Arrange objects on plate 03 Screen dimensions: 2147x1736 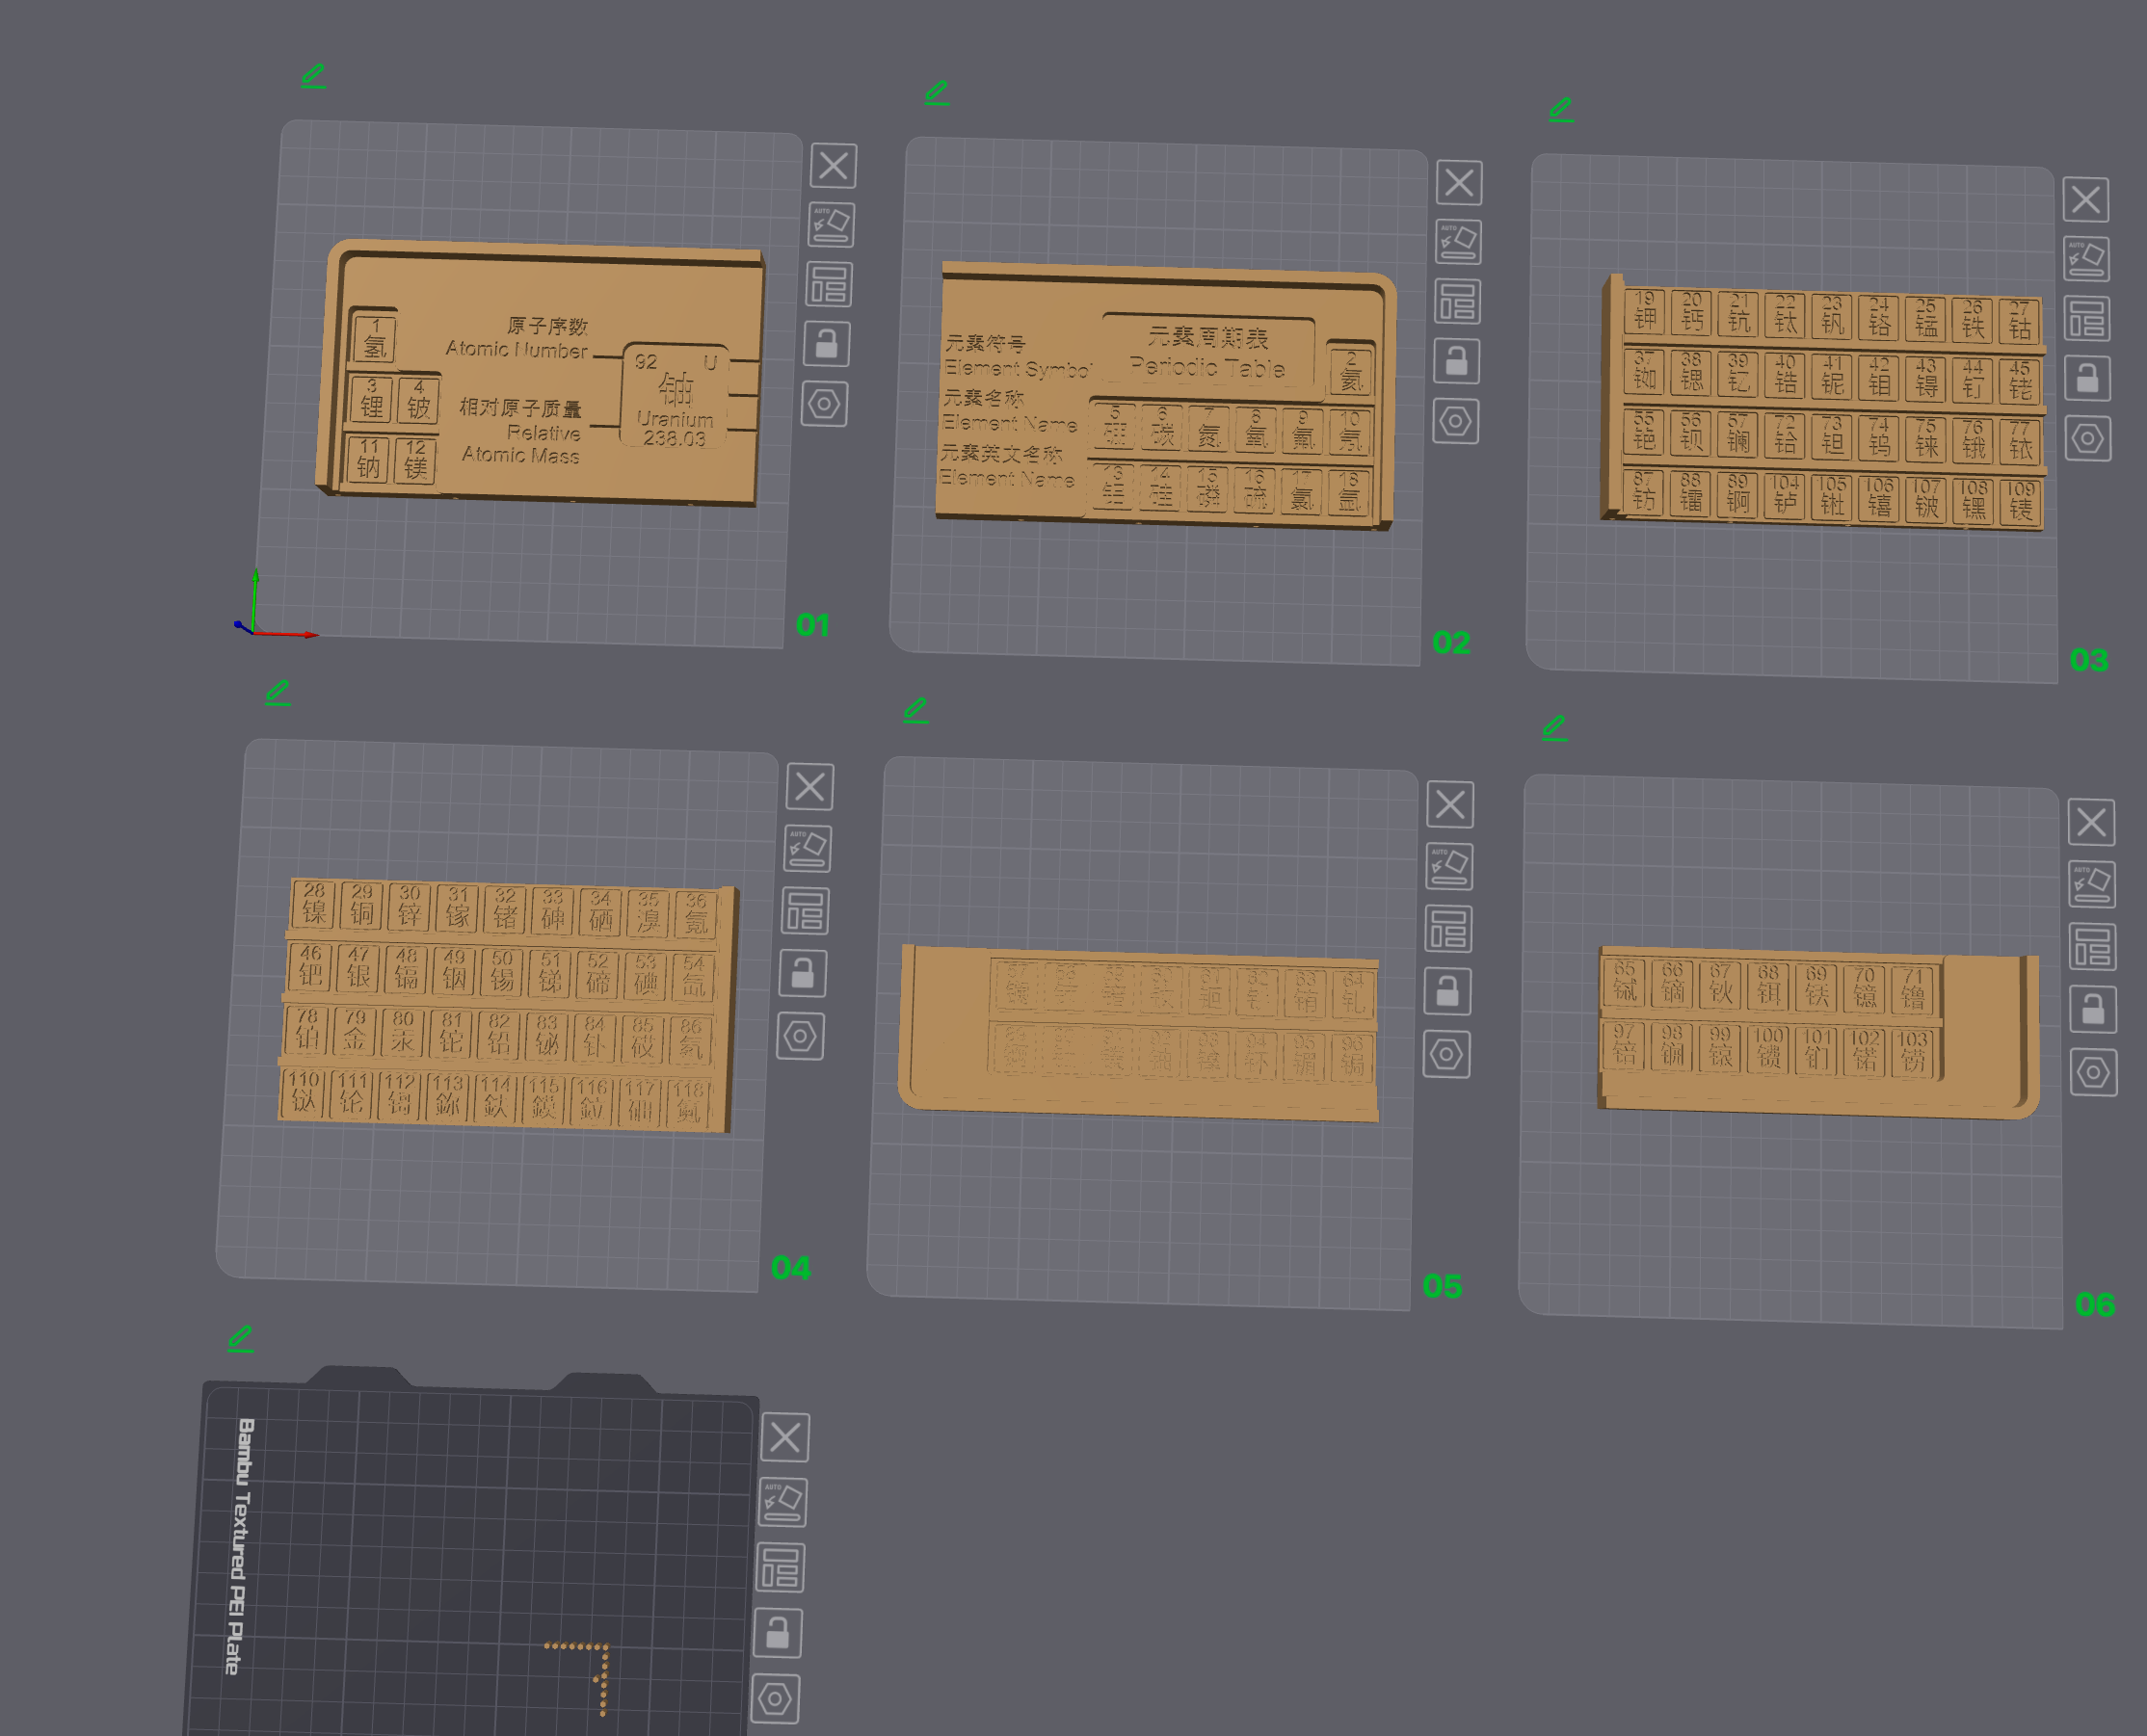click(x=2087, y=319)
